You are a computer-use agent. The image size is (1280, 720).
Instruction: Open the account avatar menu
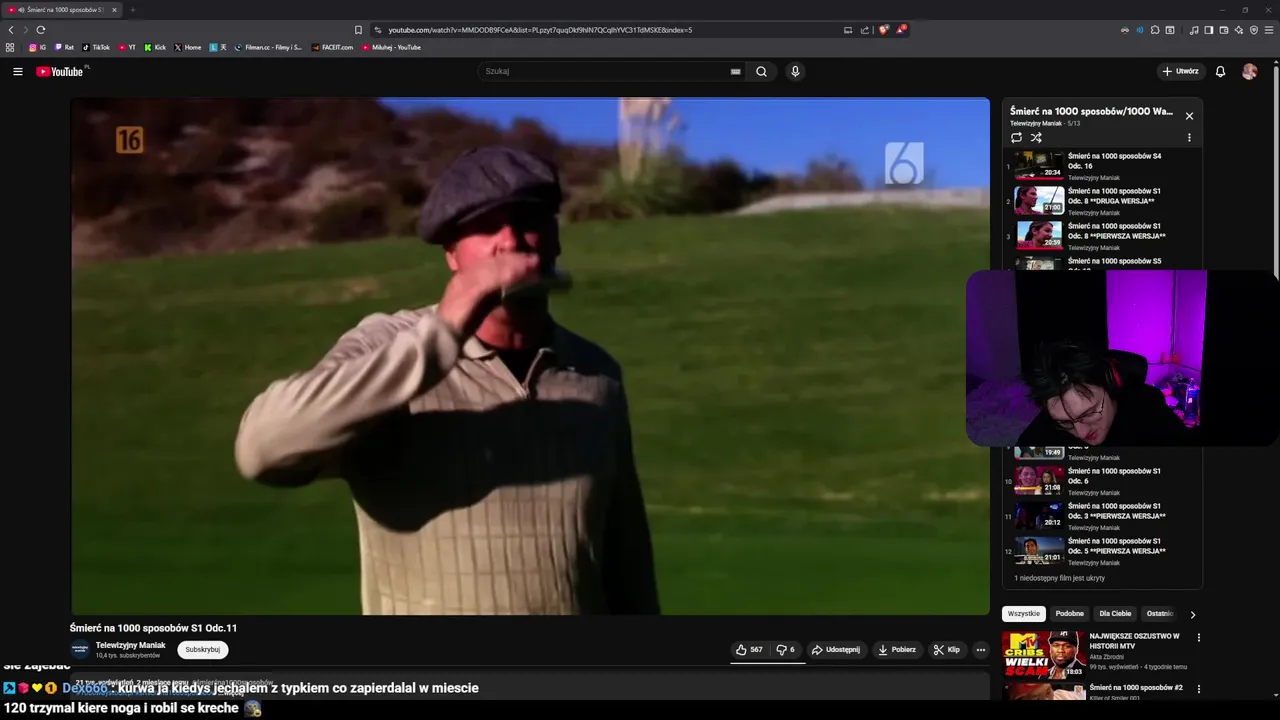1249,71
